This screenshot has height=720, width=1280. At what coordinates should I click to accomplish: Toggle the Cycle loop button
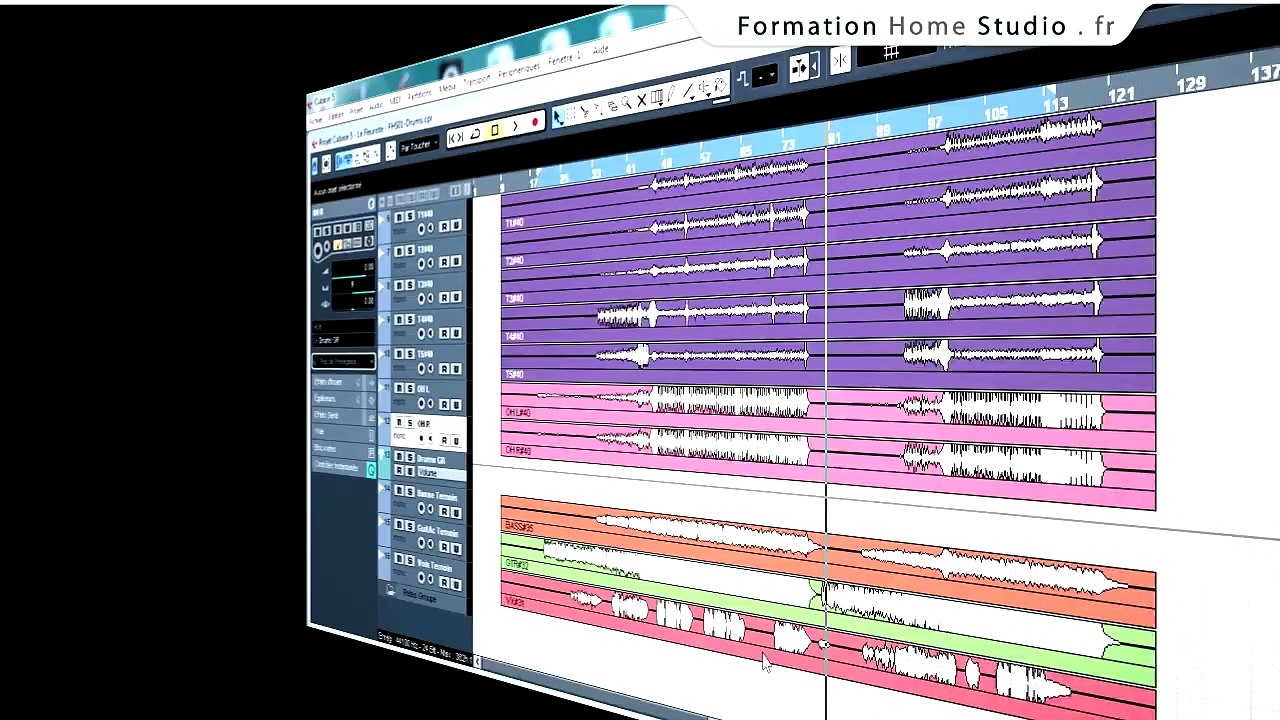coord(475,134)
